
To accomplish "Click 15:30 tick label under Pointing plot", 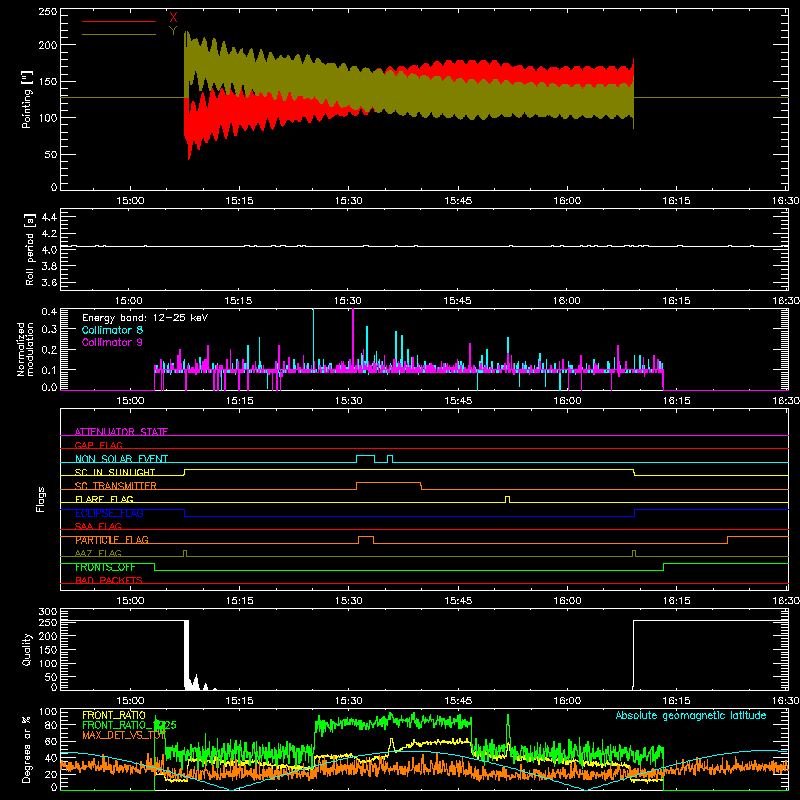I will [348, 201].
